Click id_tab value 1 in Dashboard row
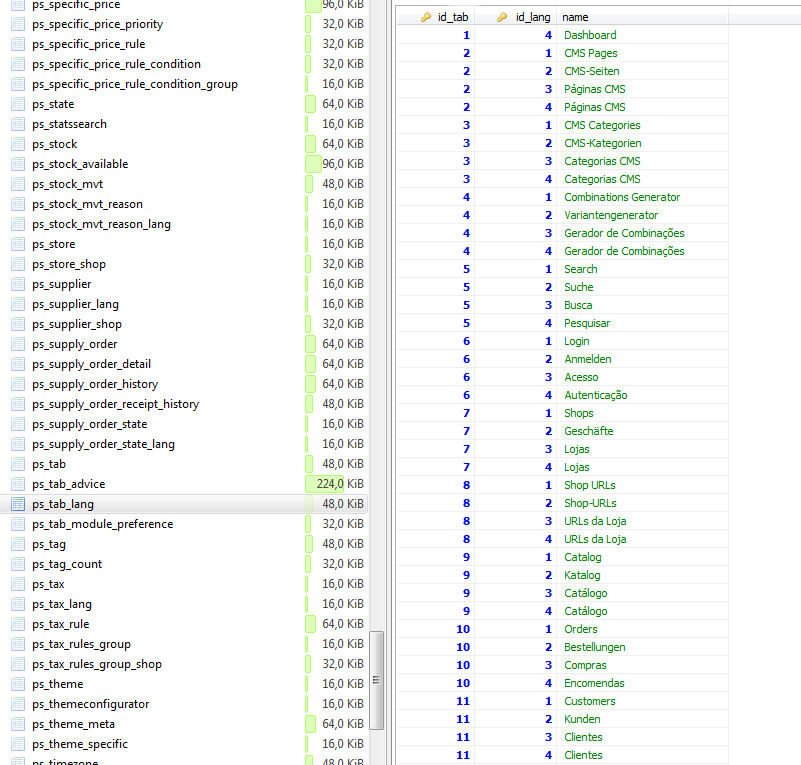Image resolution: width=801 pixels, height=765 pixels. [x=466, y=35]
